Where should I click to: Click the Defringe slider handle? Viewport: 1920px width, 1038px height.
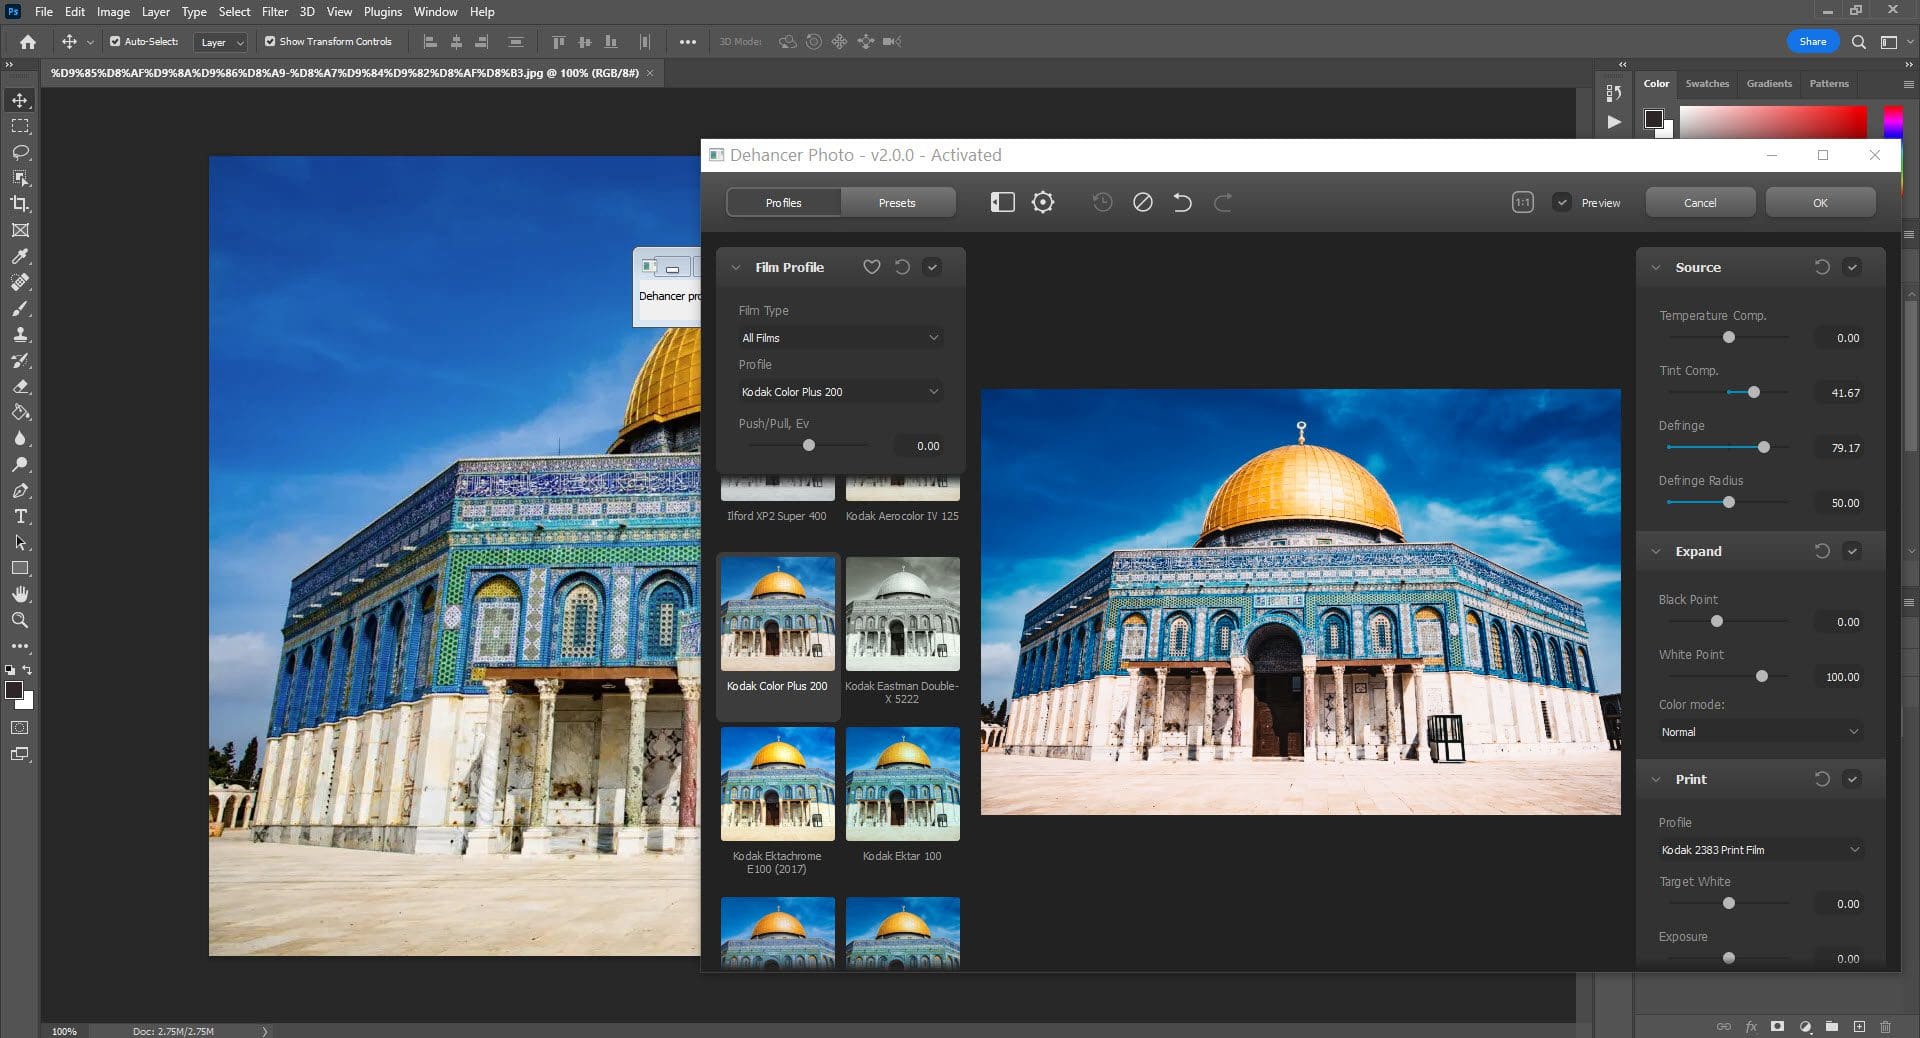pos(1764,447)
